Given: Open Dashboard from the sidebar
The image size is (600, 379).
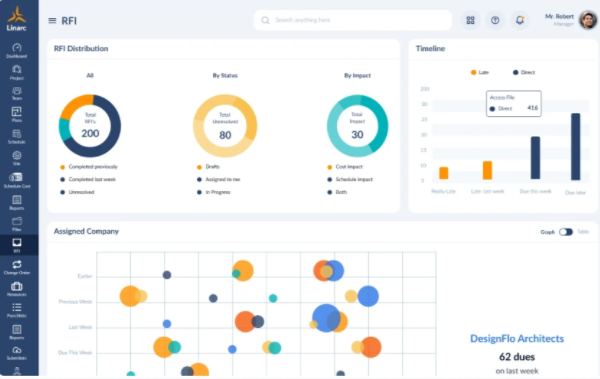Looking at the screenshot, I should pyautogui.click(x=16, y=51).
